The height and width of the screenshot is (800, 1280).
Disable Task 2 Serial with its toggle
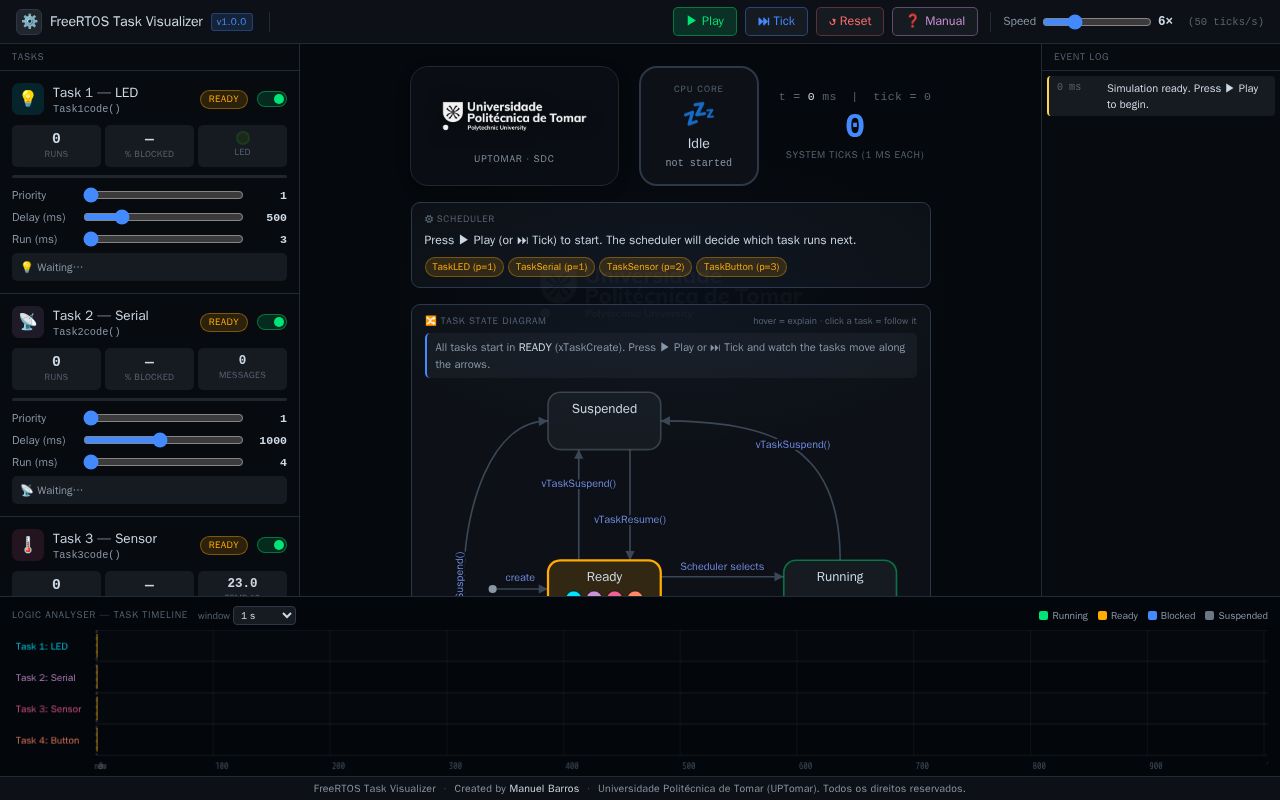272,322
